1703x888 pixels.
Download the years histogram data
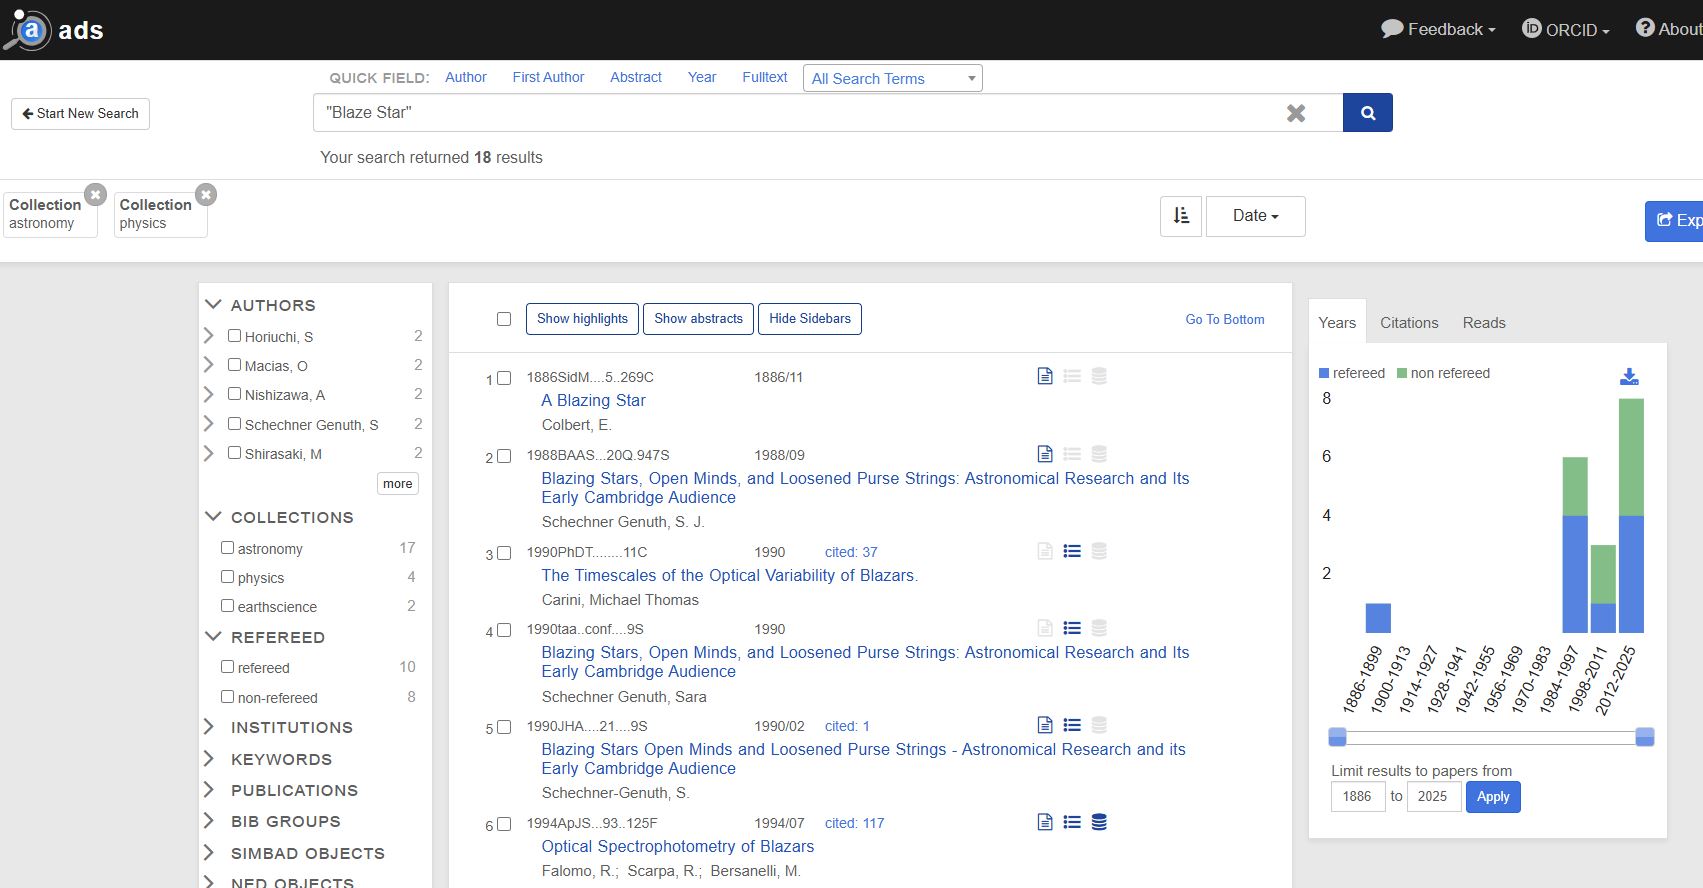click(1628, 376)
